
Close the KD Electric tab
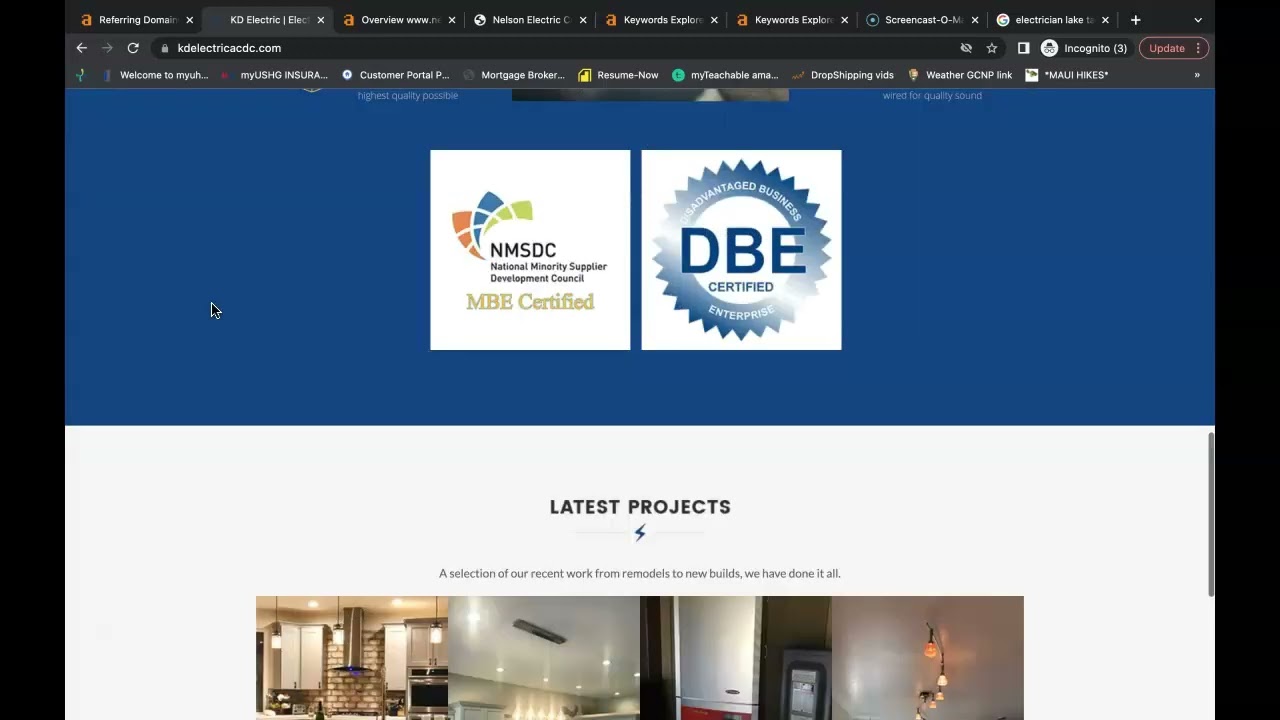coord(321,20)
